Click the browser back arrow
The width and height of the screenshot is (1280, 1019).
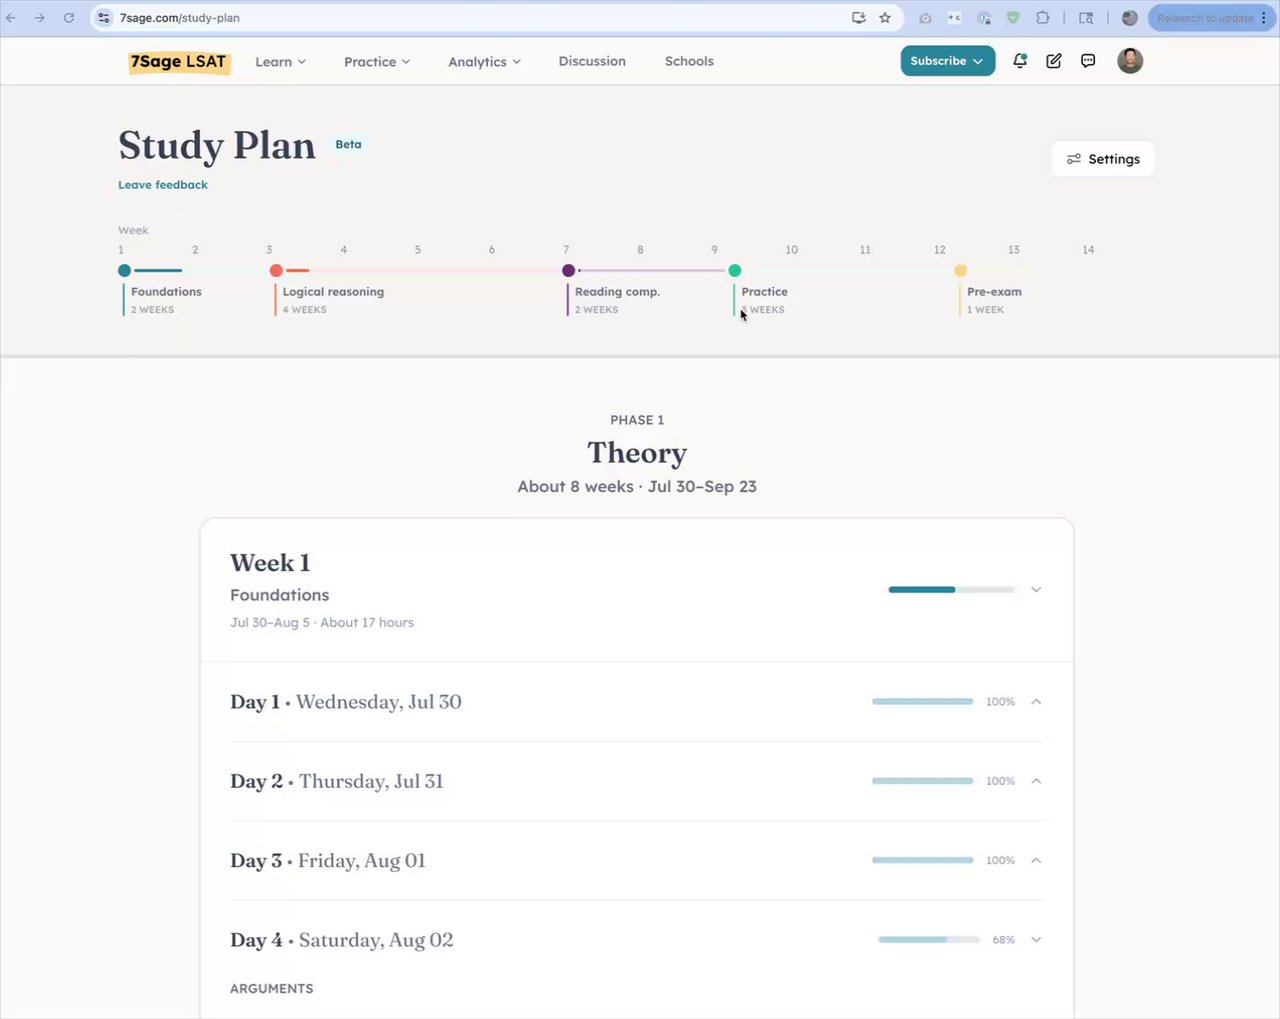[11, 18]
